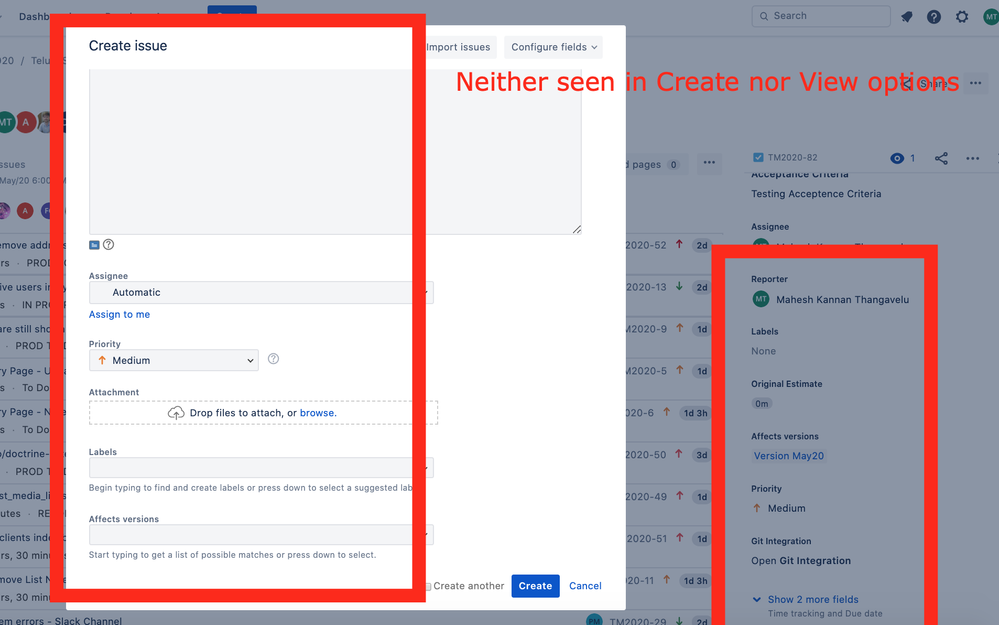
Task: Click the browse link in Attachment area
Action: click(x=318, y=413)
